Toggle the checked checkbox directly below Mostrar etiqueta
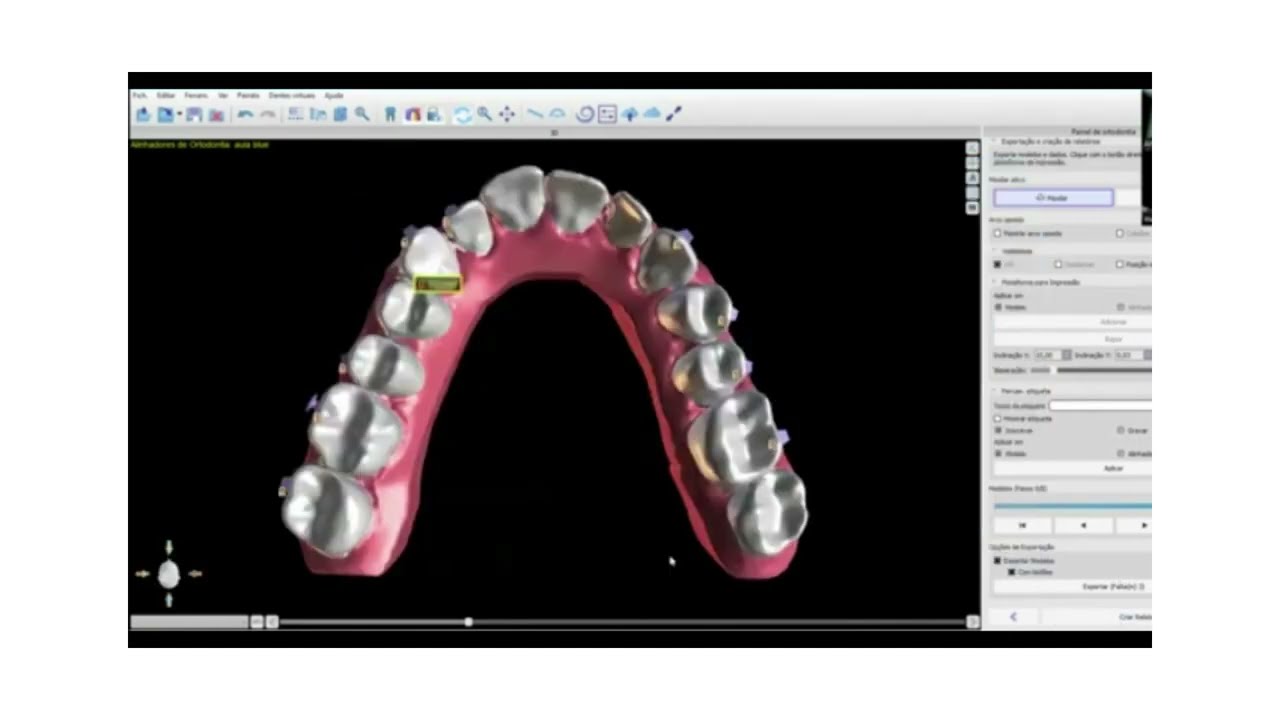The height and width of the screenshot is (720, 1280). tap(997, 430)
